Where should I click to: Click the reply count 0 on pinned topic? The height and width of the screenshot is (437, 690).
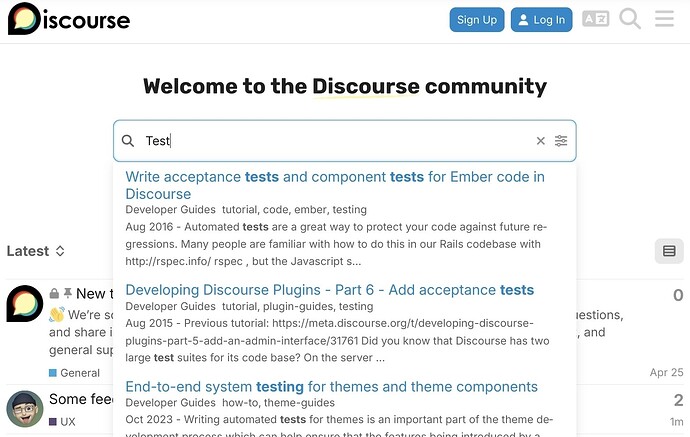coord(678,295)
